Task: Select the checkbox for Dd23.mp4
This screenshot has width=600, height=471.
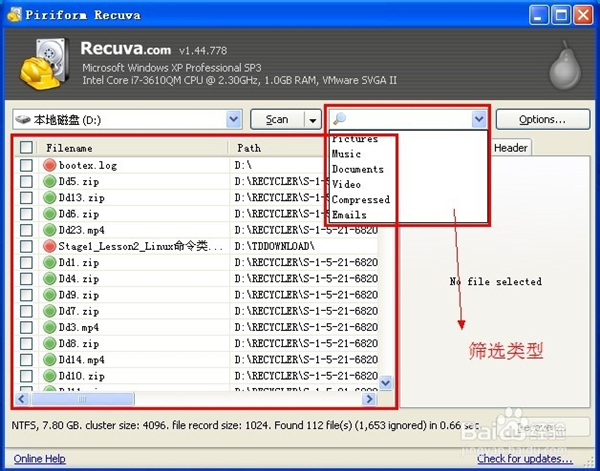Action: coord(26,230)
